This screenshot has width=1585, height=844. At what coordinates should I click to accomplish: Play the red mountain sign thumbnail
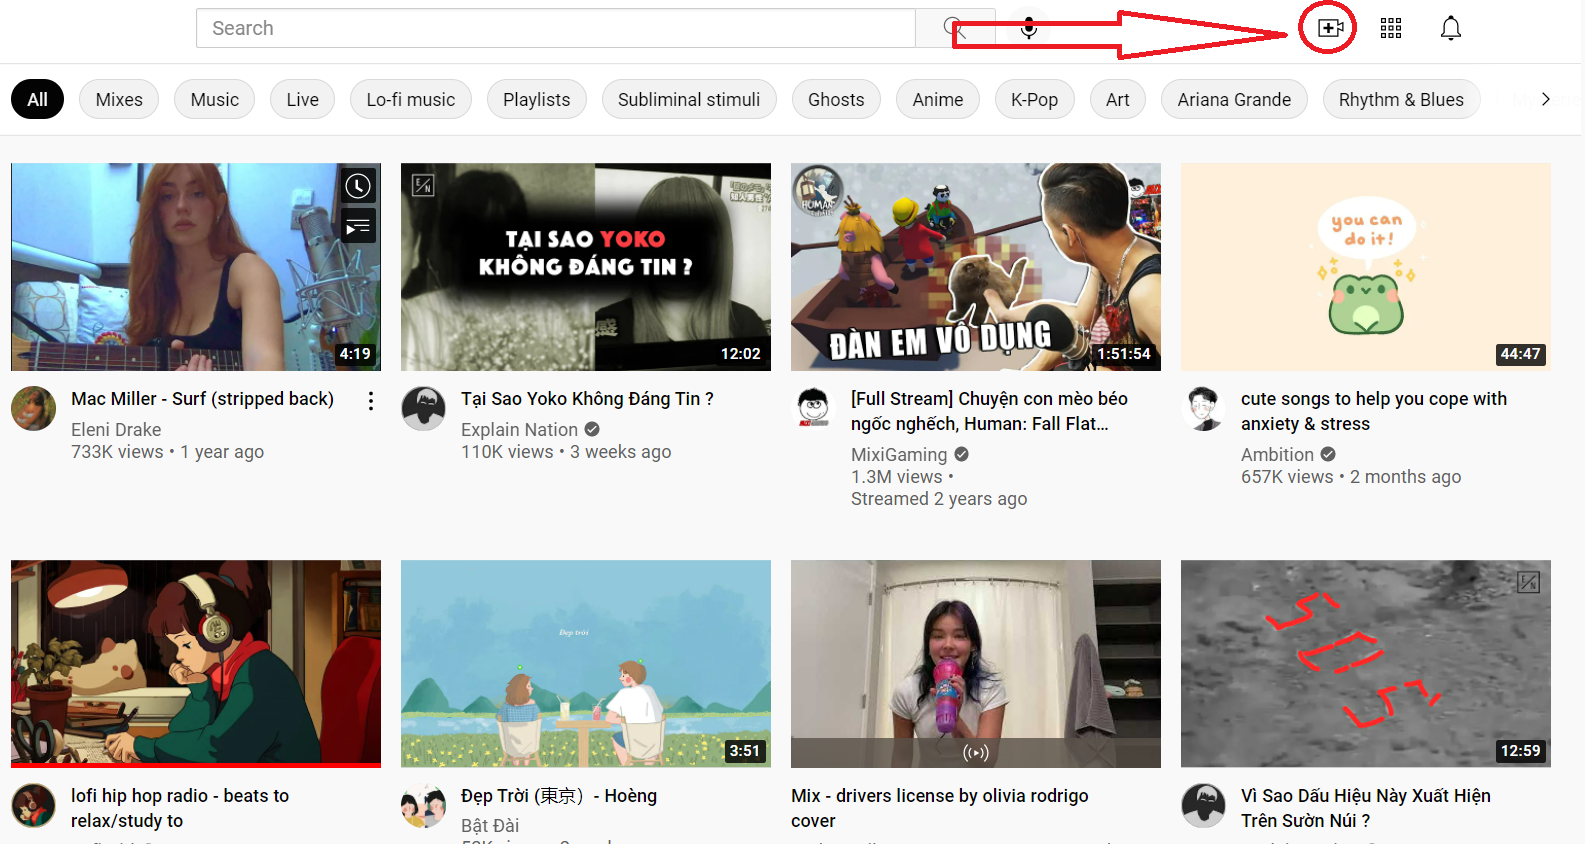point(1366,664)
